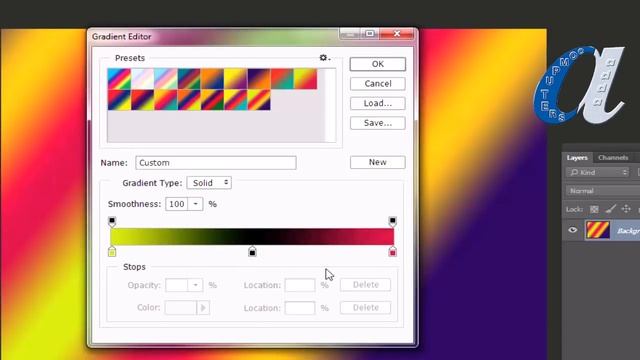Switch to the Channels tab

[613, 158]
